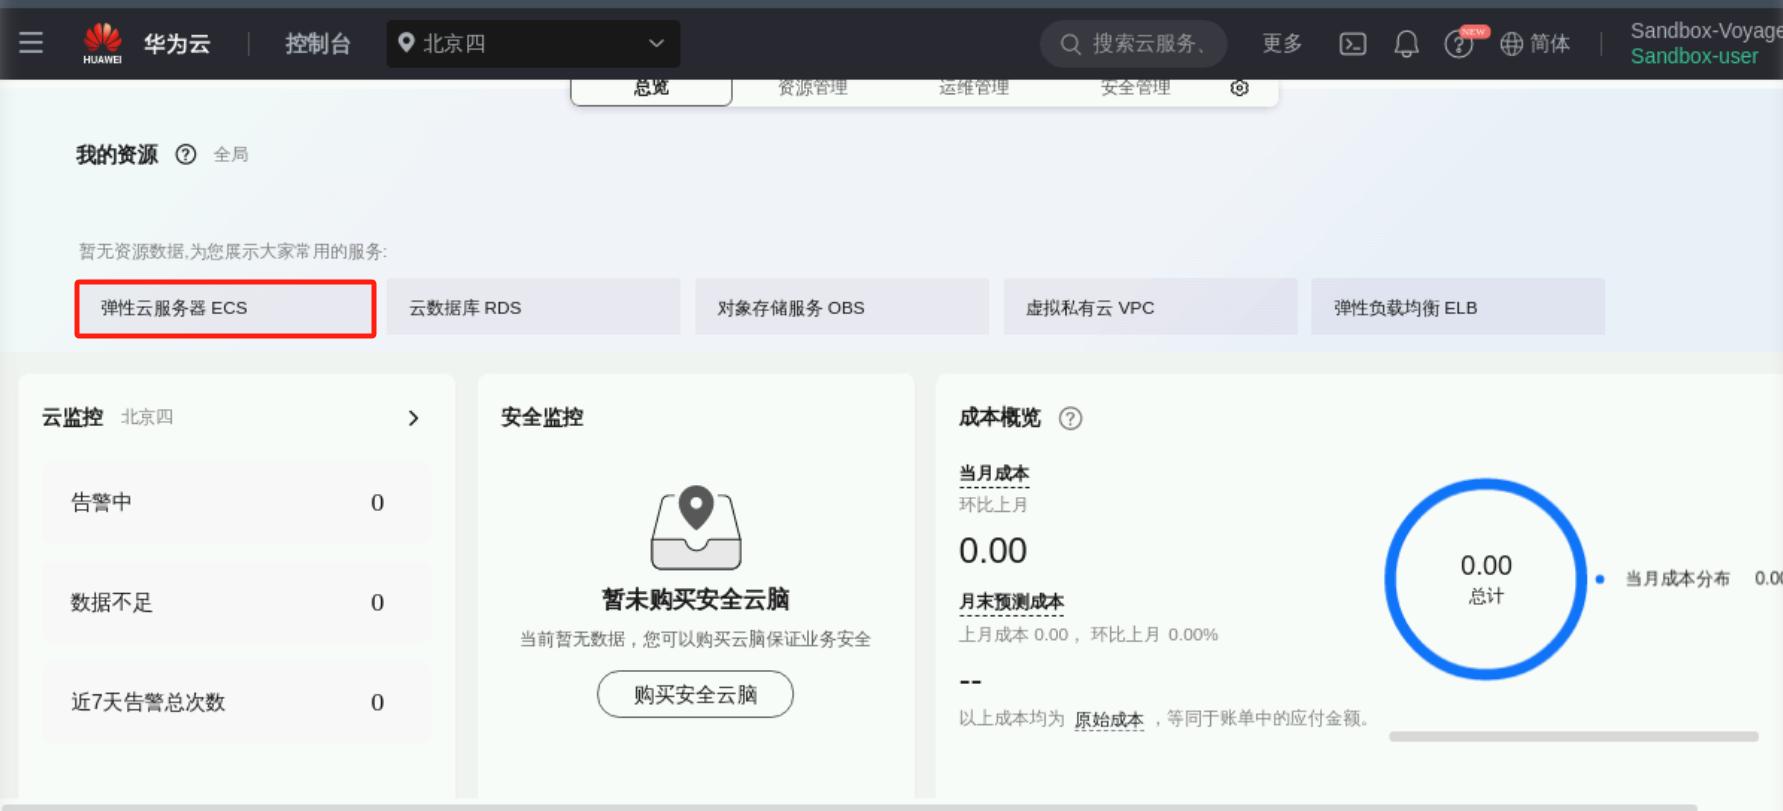Switch to the 资源管理 tab
Image resolution: width=1783 pixels, height=811 pixels.
point(812,88)
